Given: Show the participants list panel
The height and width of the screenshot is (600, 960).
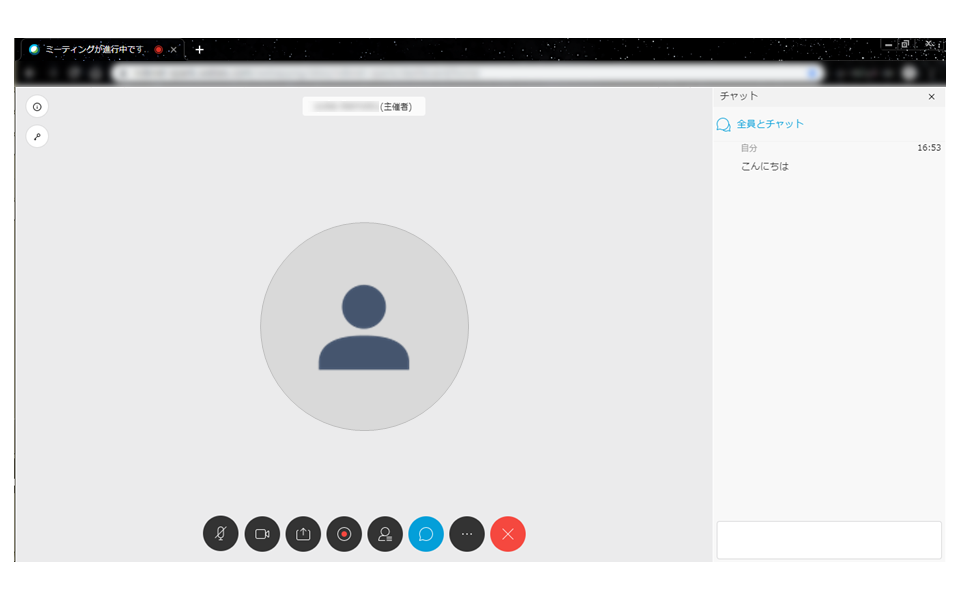Looking at the screenshot, I should click(385, 534).
